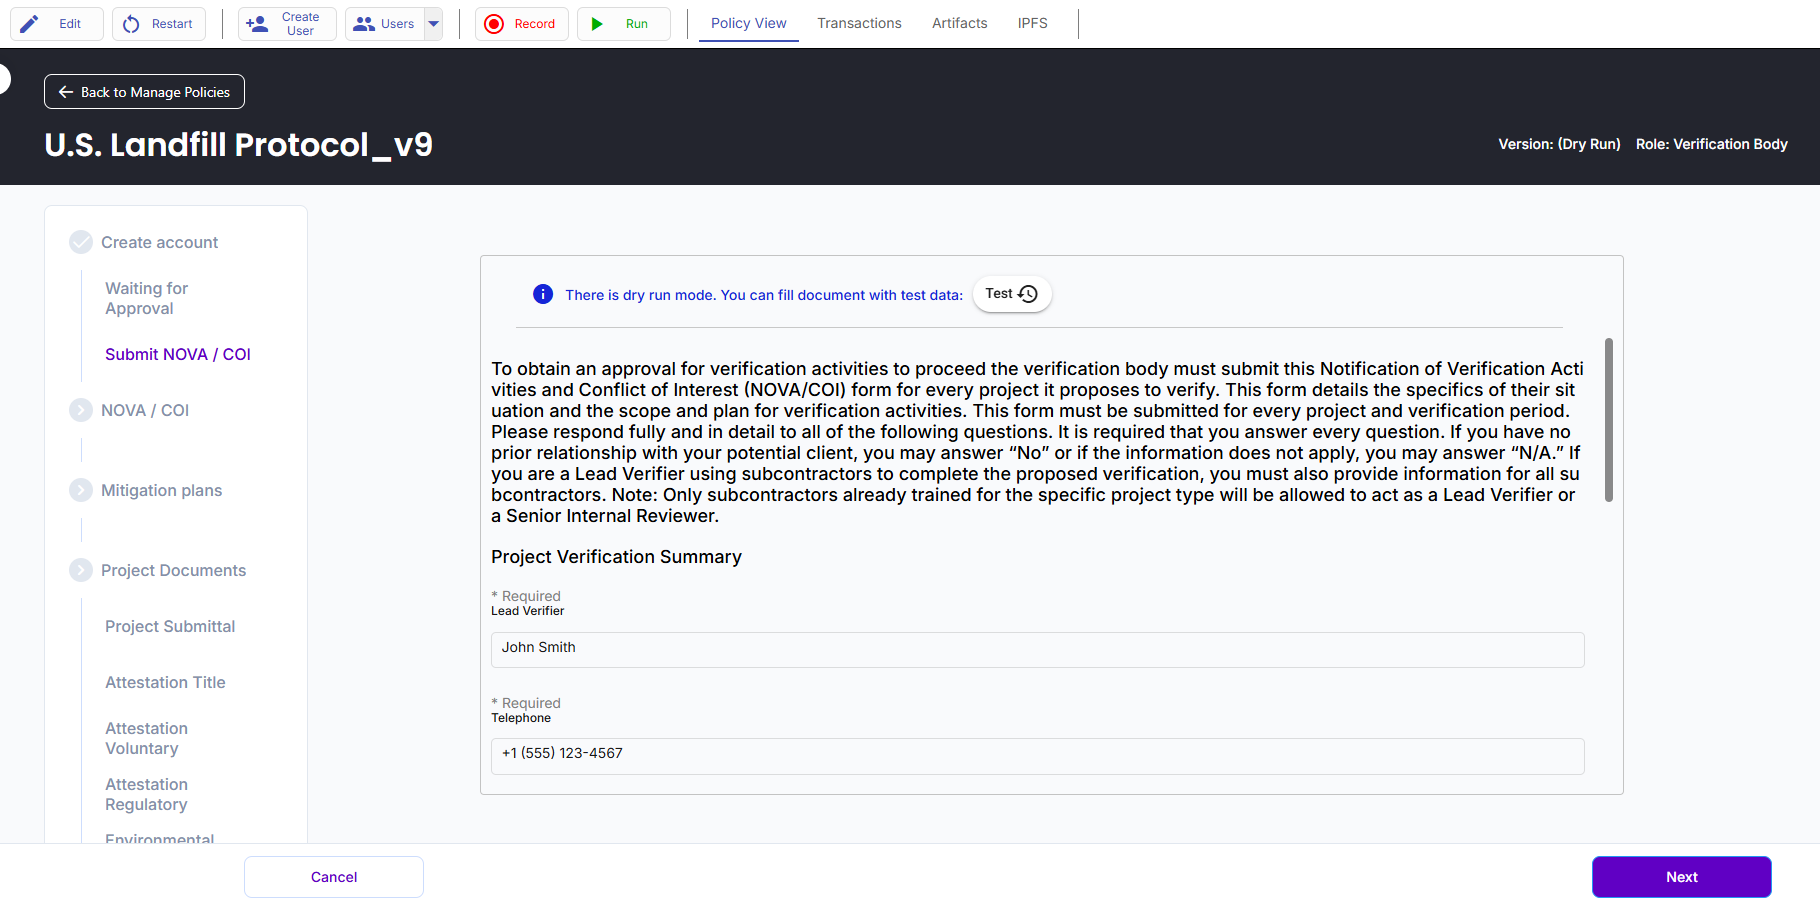Expand the NOVA / COI step

[81, 410]
